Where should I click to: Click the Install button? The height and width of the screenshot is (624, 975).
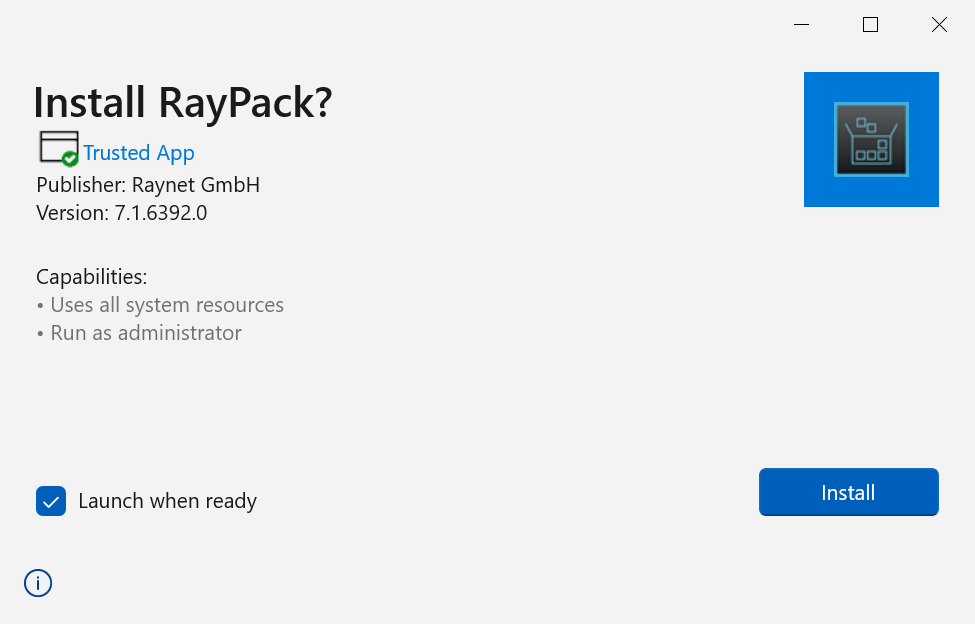[848, 492]
